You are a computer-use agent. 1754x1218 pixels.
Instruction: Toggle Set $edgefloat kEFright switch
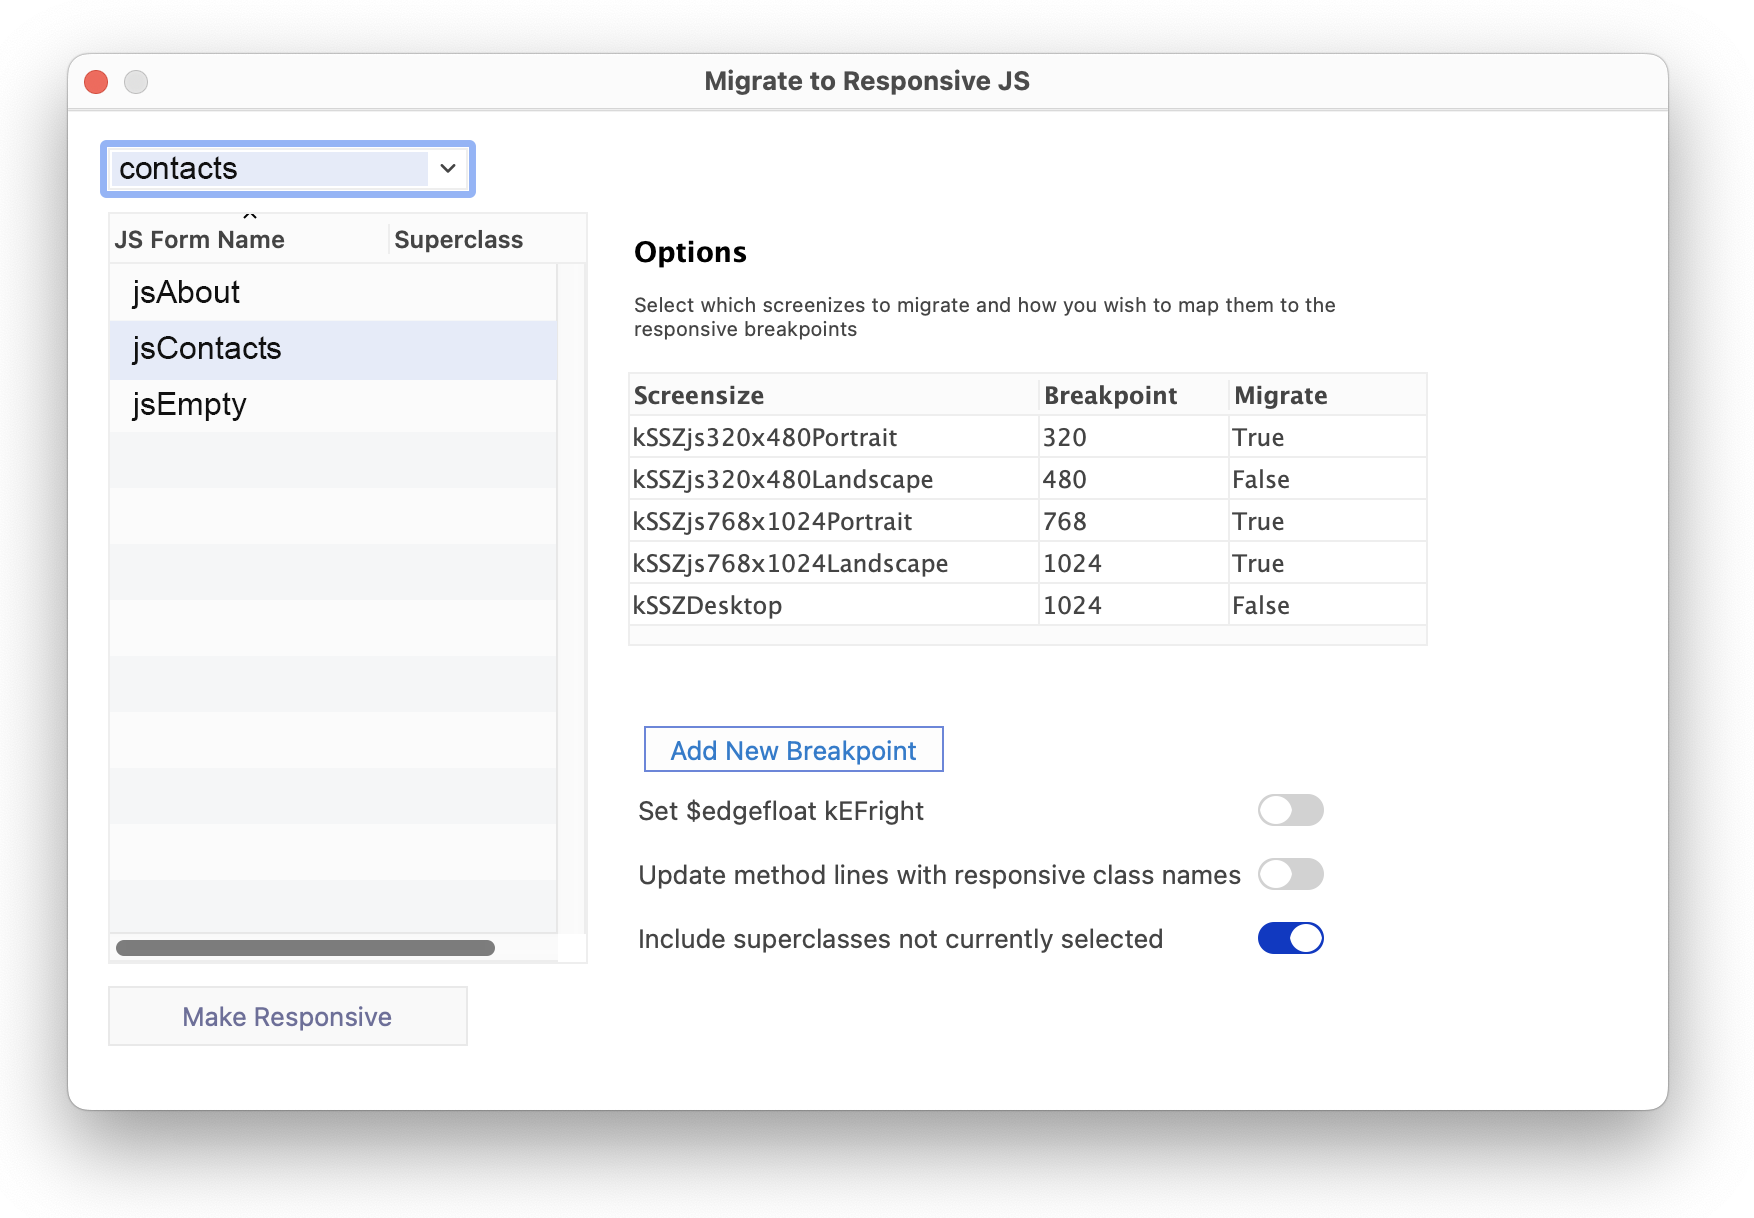[1290, 810]
